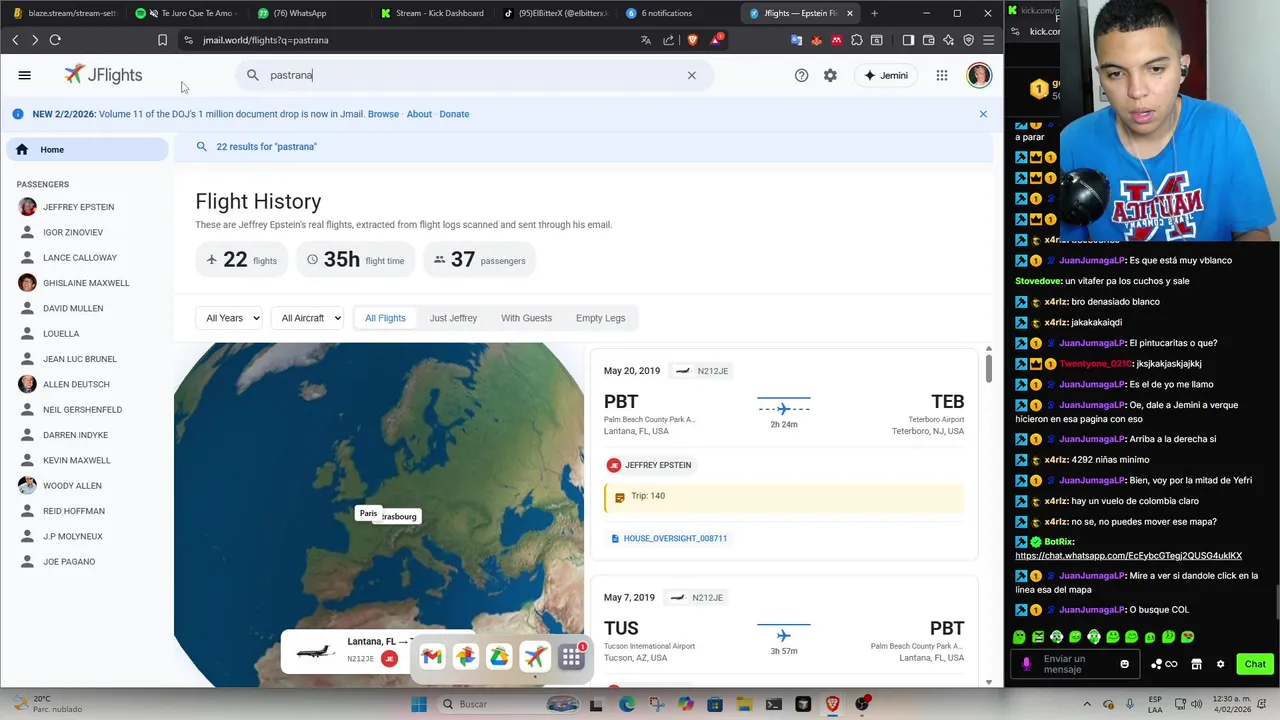The width and height of the screenshot is (1280, 720).
Task: Select the With Guests filter tab
Action: (526, 318)
